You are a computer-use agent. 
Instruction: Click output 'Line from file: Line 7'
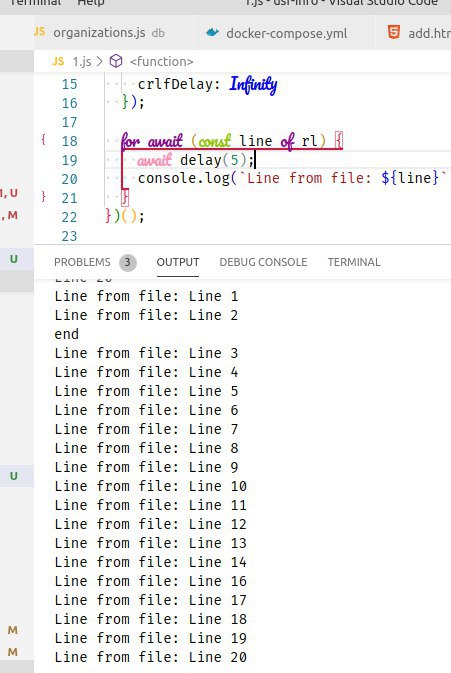point(146,429)
